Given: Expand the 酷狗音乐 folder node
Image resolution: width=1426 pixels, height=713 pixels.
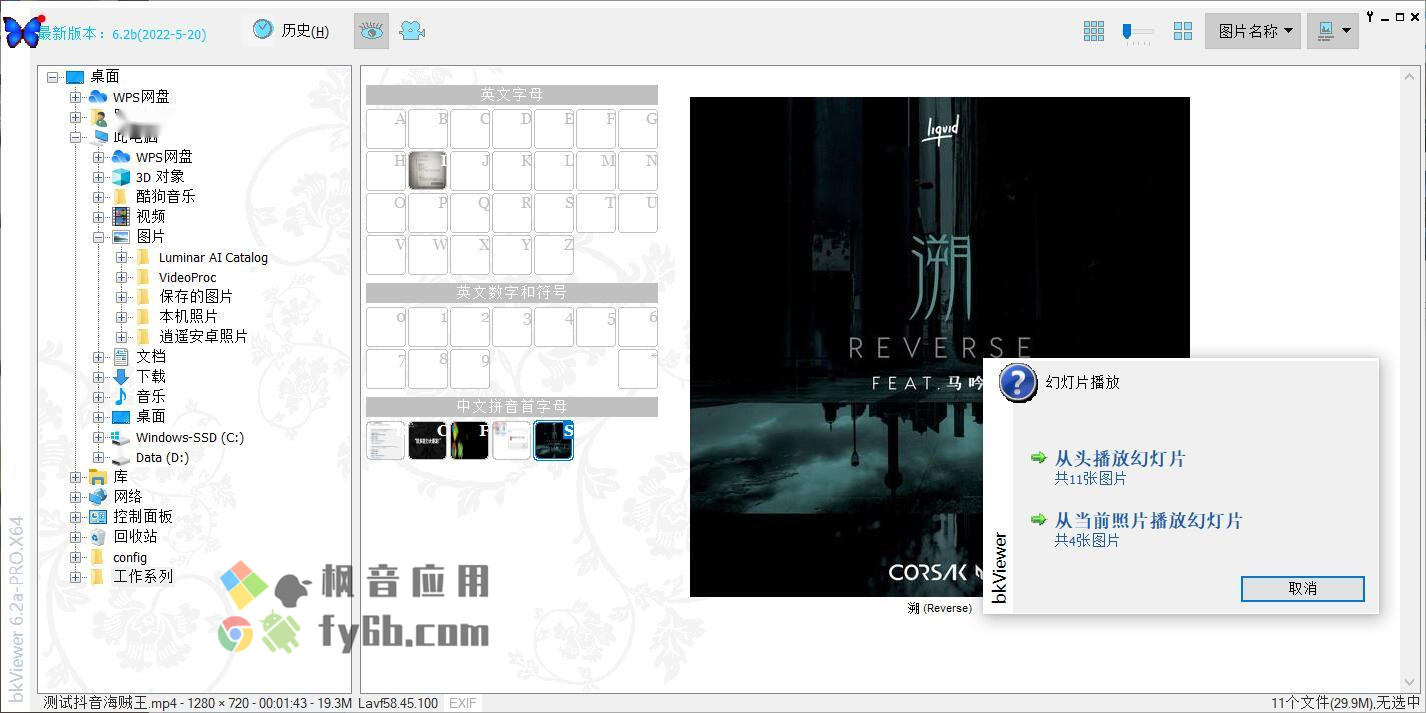Looking at the screenshot, I should [98, 197].
